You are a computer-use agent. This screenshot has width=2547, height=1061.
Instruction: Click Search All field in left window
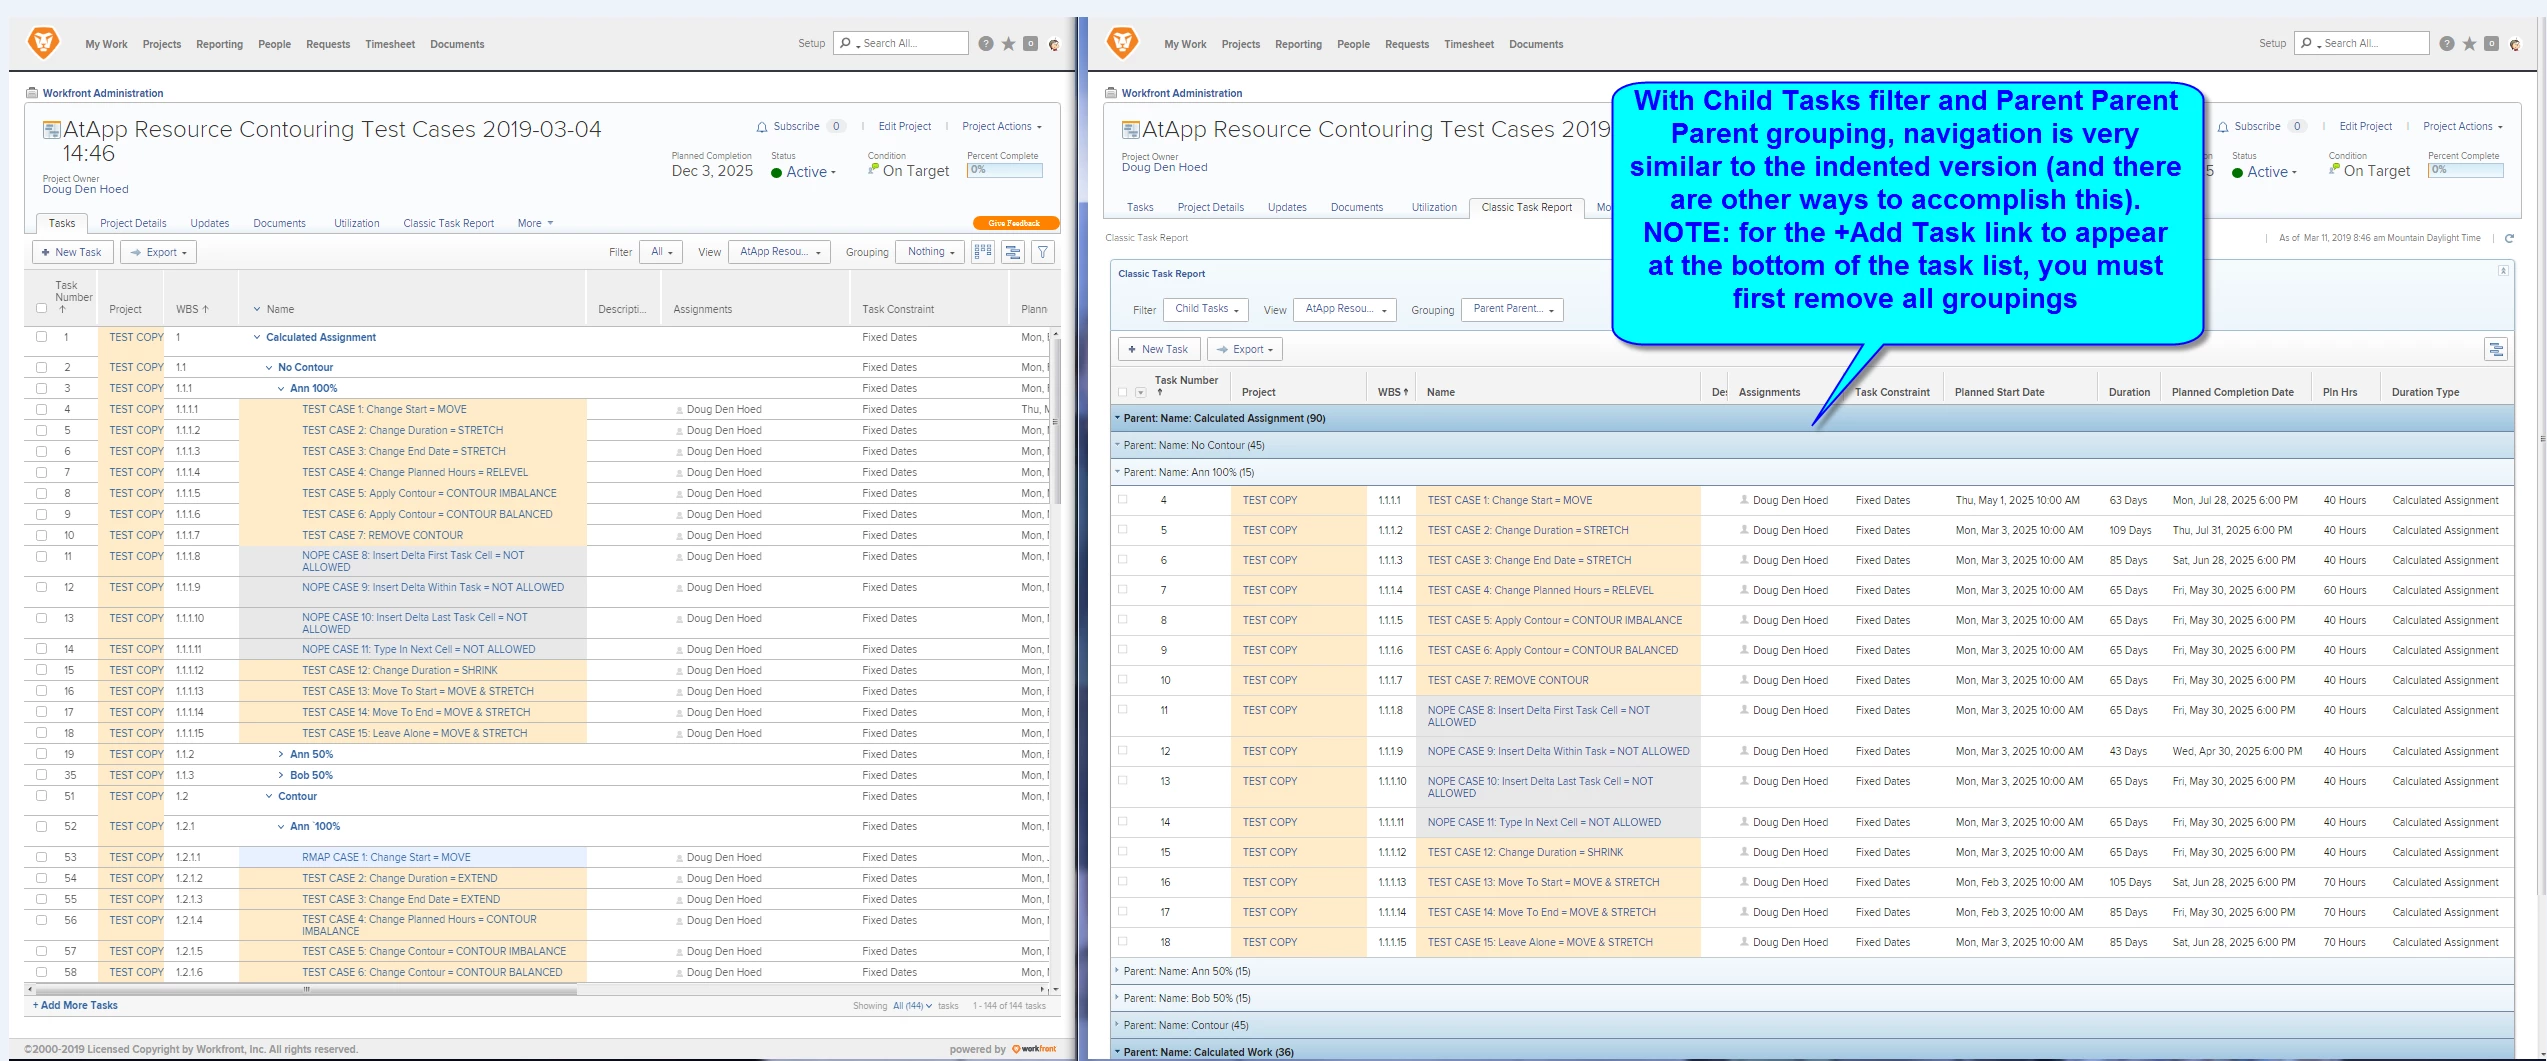[900, 43]
